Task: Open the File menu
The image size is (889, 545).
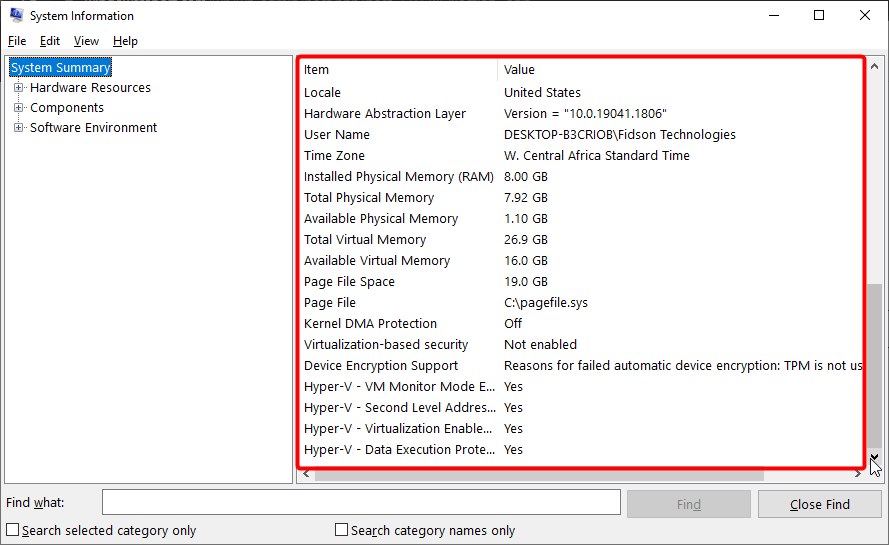Action: pos(17,41)
